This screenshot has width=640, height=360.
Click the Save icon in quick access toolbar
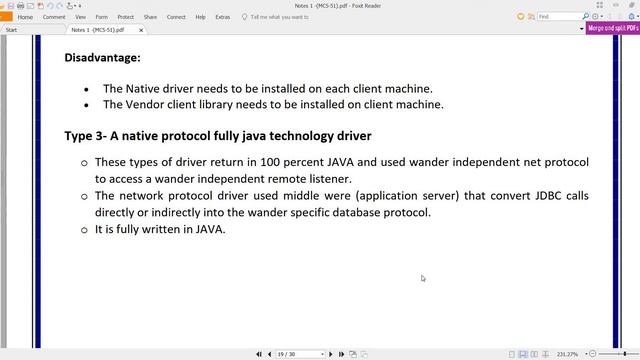pyautogui.click(x=11, y=6)
